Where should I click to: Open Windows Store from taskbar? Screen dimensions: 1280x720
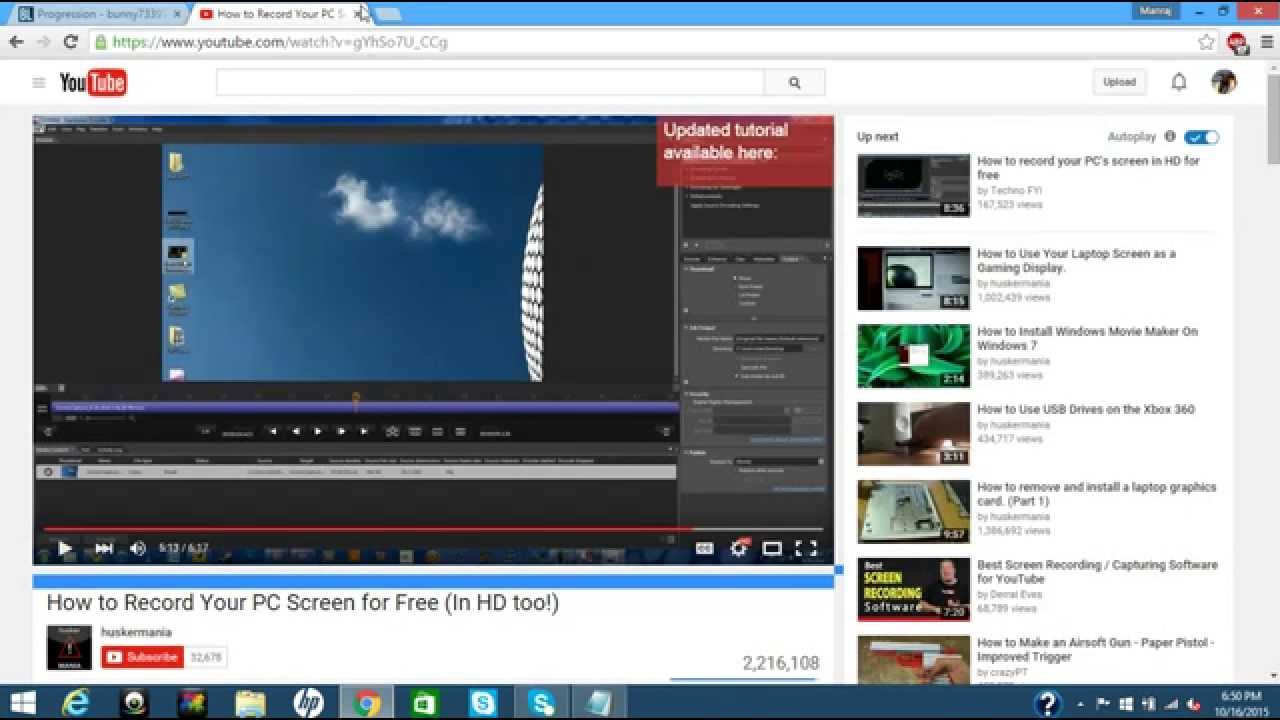click(426, 703)
